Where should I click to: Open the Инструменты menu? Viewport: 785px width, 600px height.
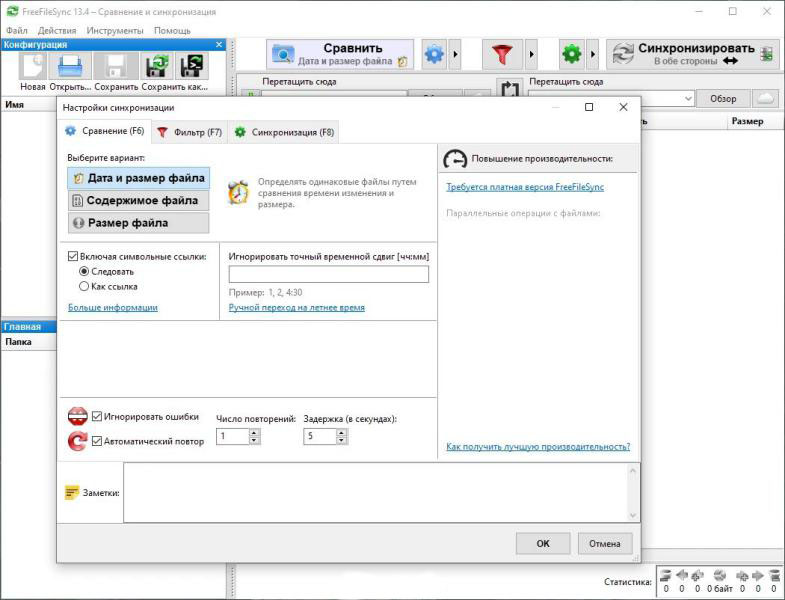click(115, 31)
